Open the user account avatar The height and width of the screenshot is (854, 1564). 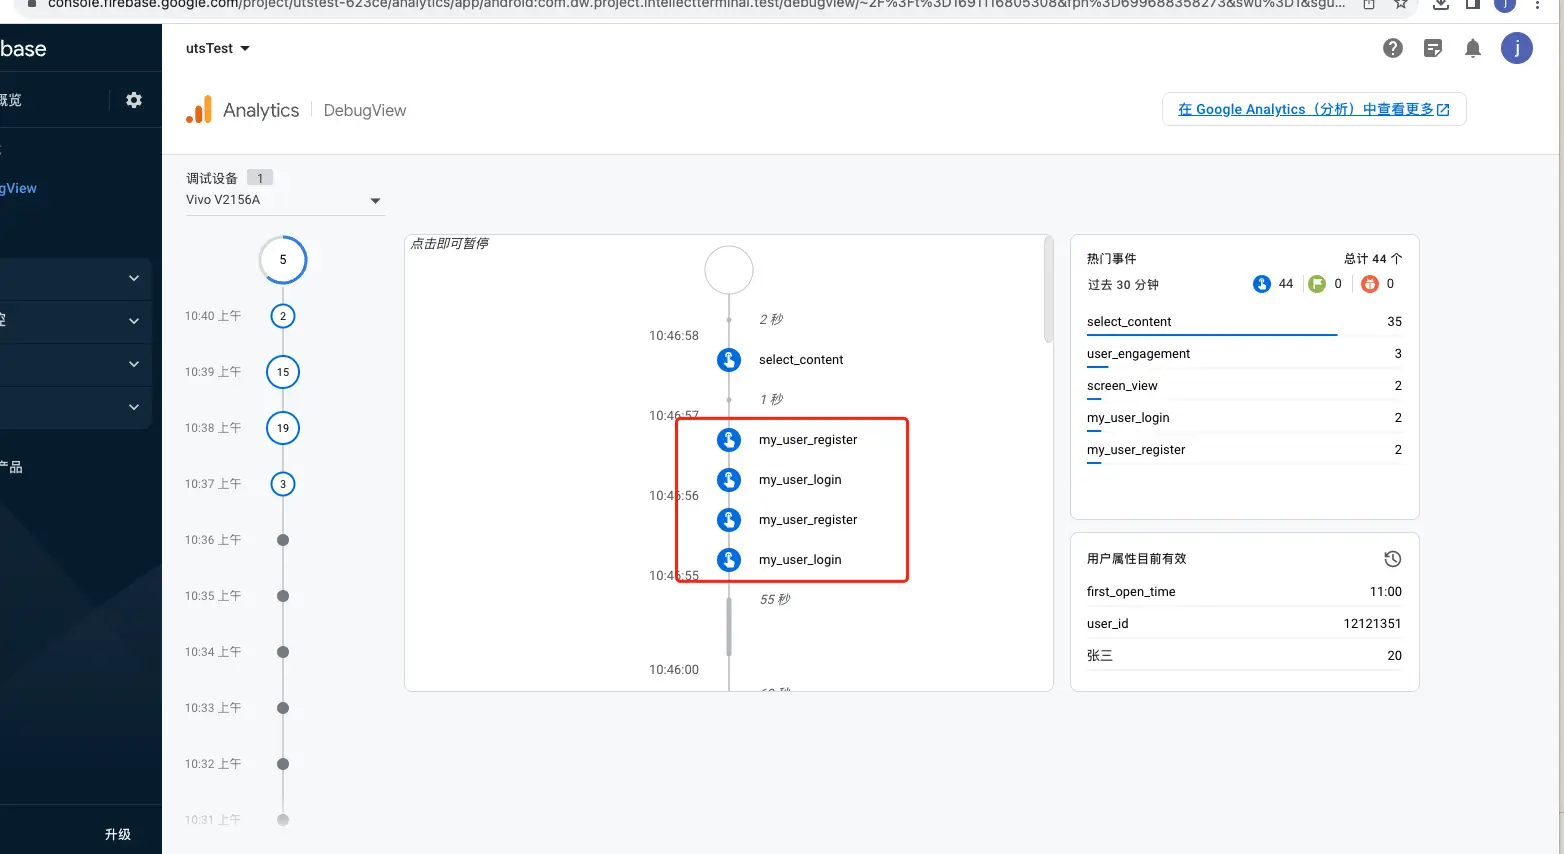[1516, 48]
